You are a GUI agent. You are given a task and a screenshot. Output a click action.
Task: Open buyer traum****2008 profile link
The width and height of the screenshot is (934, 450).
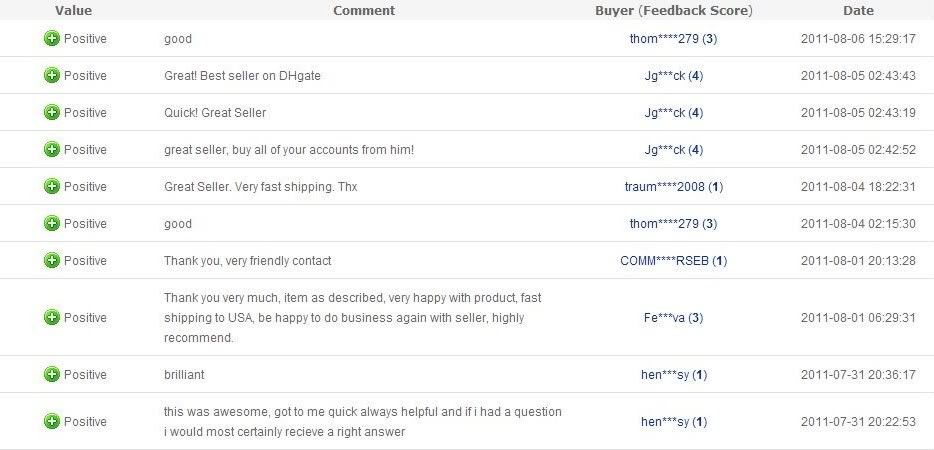tap(665, 187)
